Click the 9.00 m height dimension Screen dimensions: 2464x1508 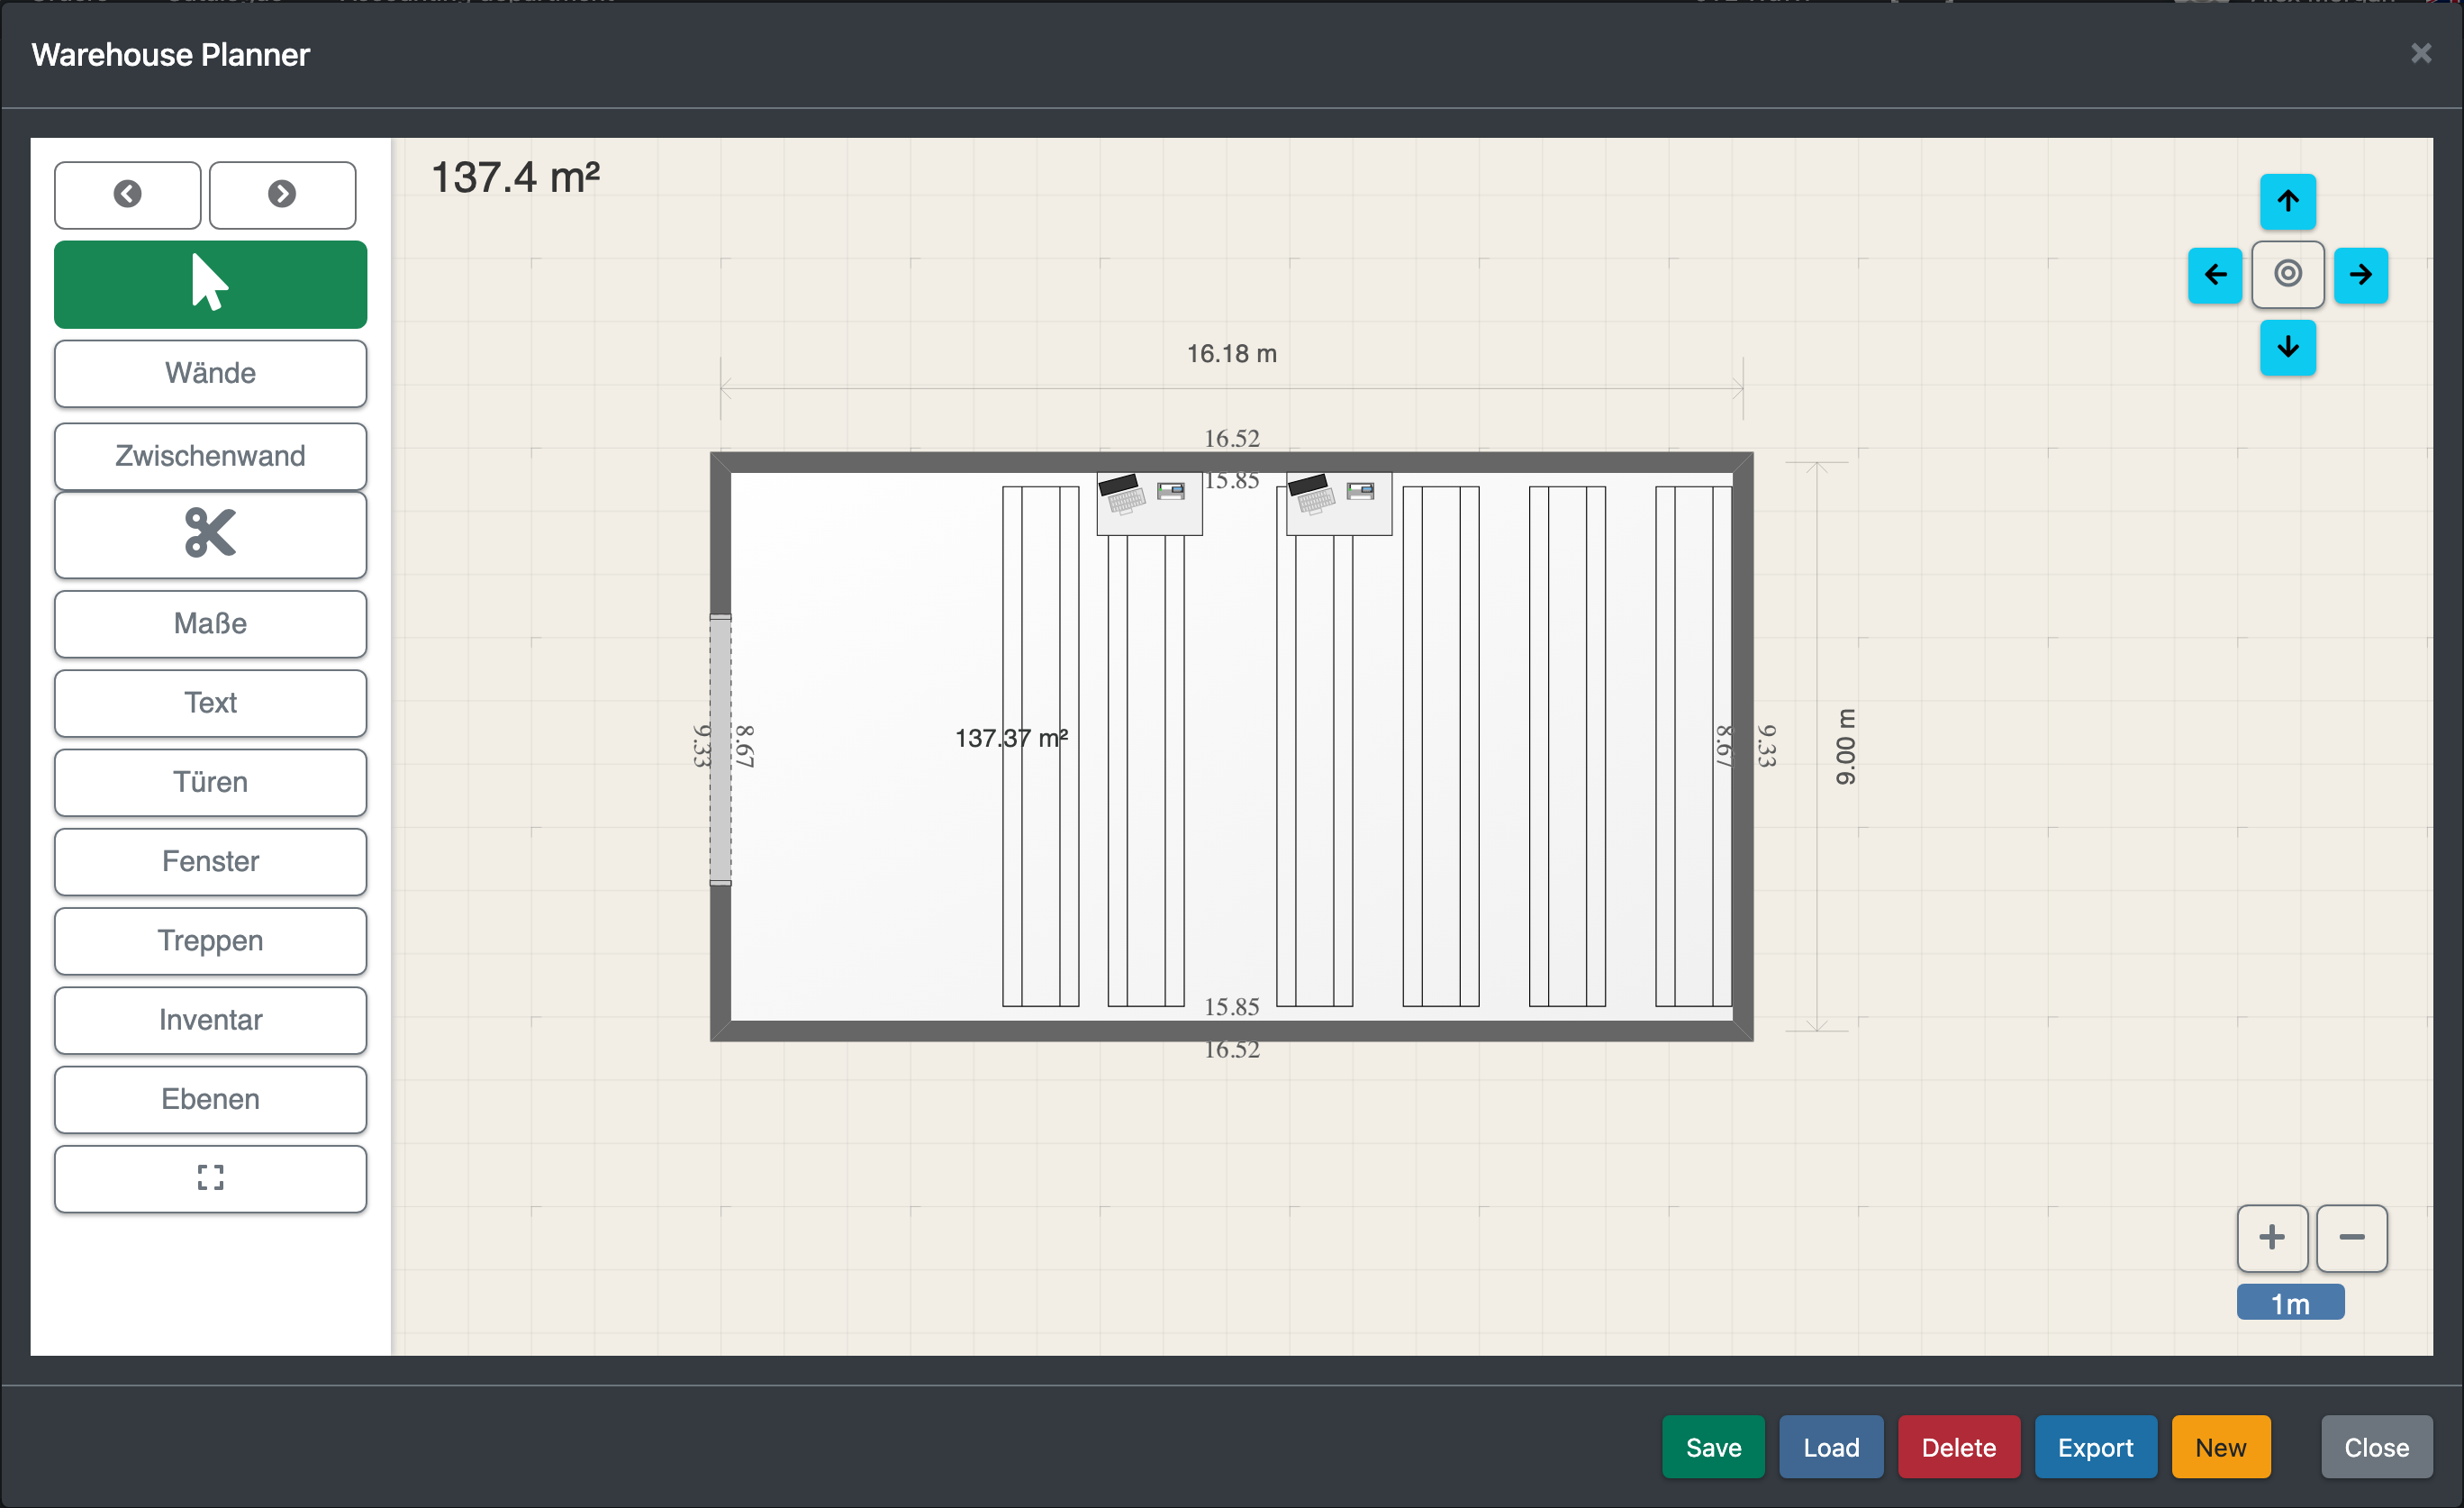point(1845,747)
